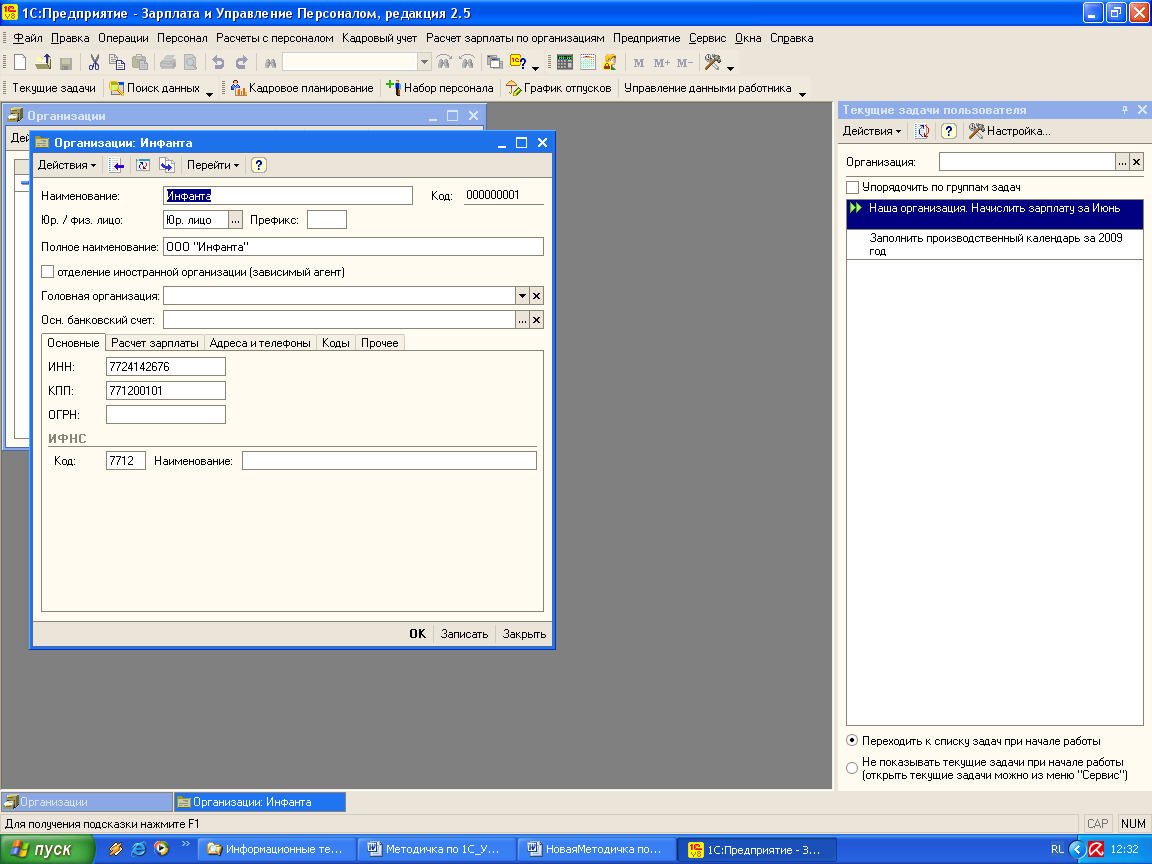Click the OK button in Инфанта form
The width and height of the screenshot is (1152, 864).
(417, 634)
